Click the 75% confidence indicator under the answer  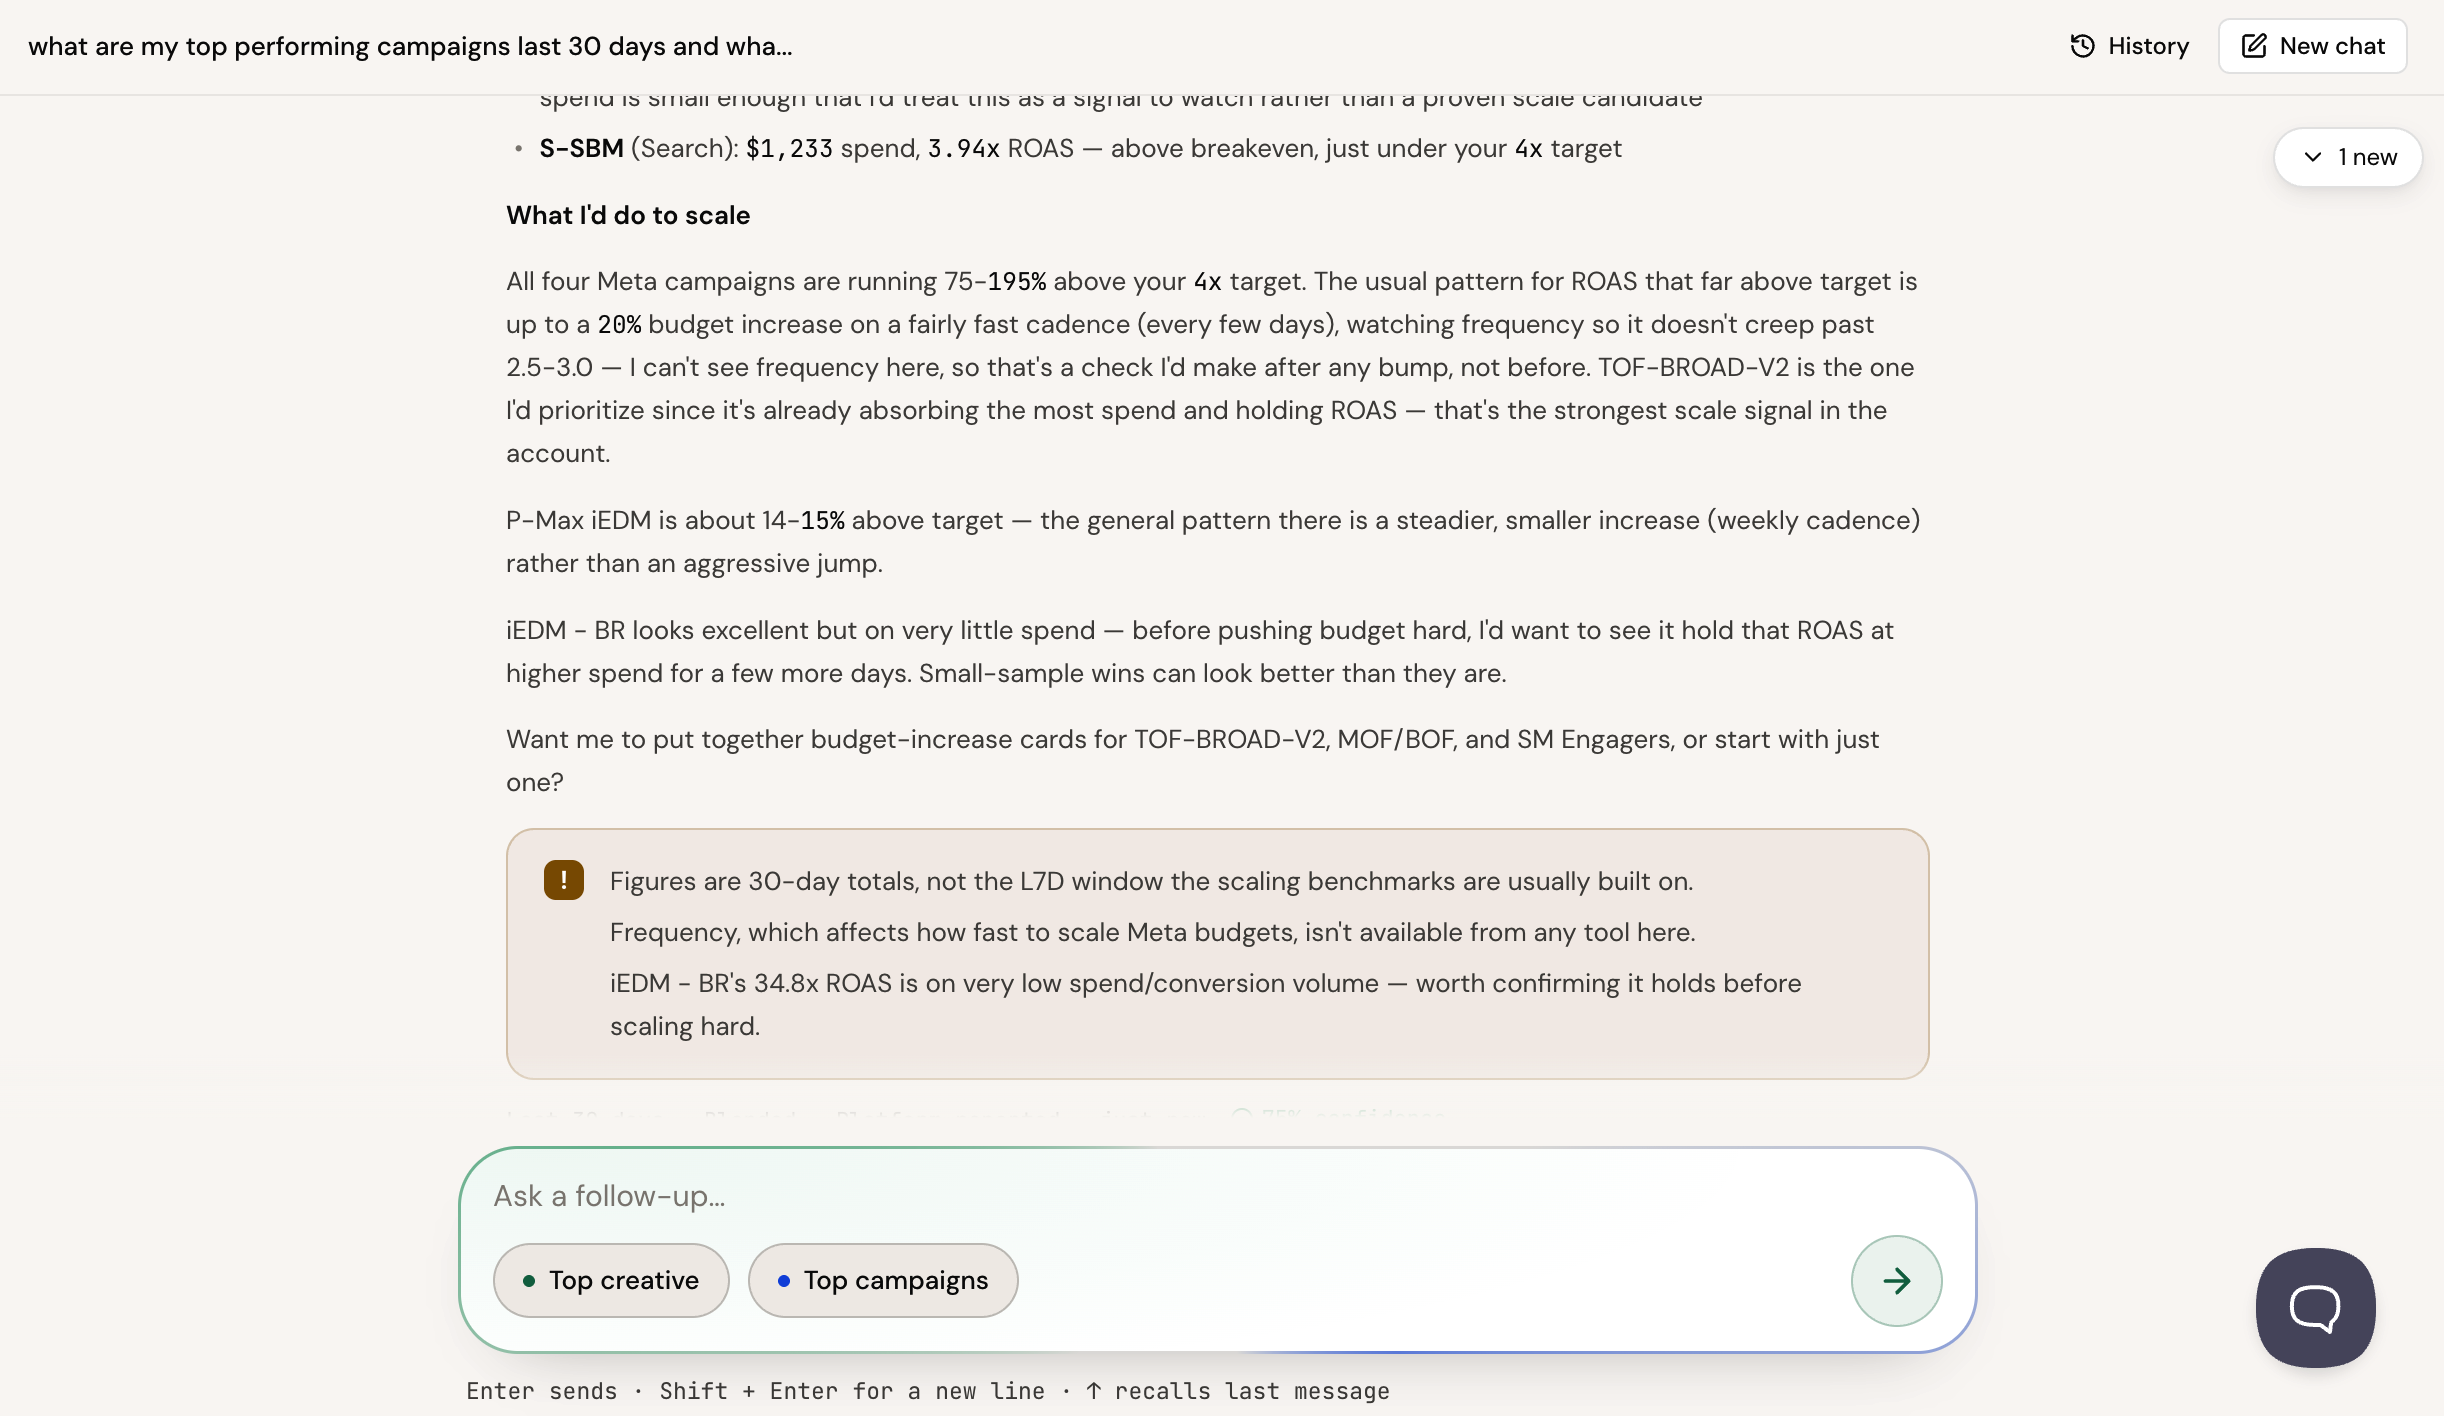[1338, 1115]
